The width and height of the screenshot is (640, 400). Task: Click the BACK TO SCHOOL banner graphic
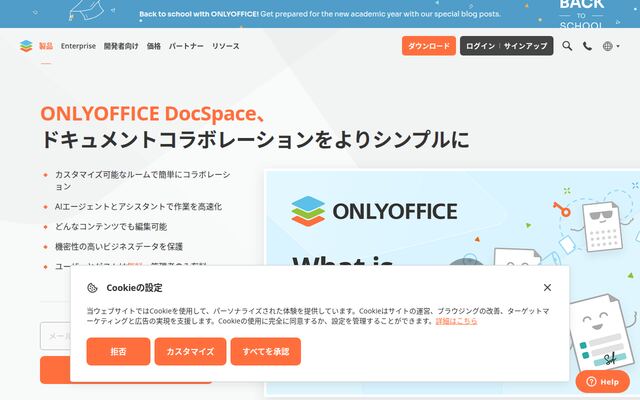click(x=582, y=14)
